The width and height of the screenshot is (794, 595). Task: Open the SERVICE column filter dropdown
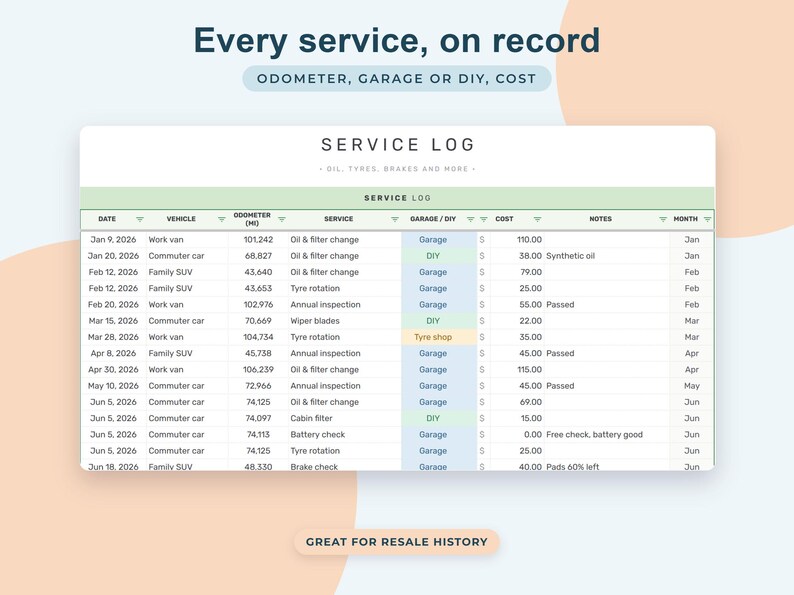click(395, 219)
